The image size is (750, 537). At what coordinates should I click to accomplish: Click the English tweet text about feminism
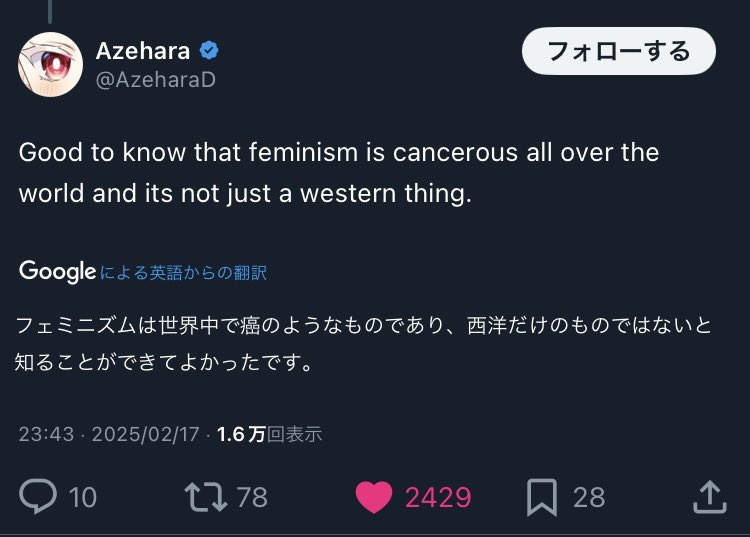pyautogui.click(x=339, y=173)
